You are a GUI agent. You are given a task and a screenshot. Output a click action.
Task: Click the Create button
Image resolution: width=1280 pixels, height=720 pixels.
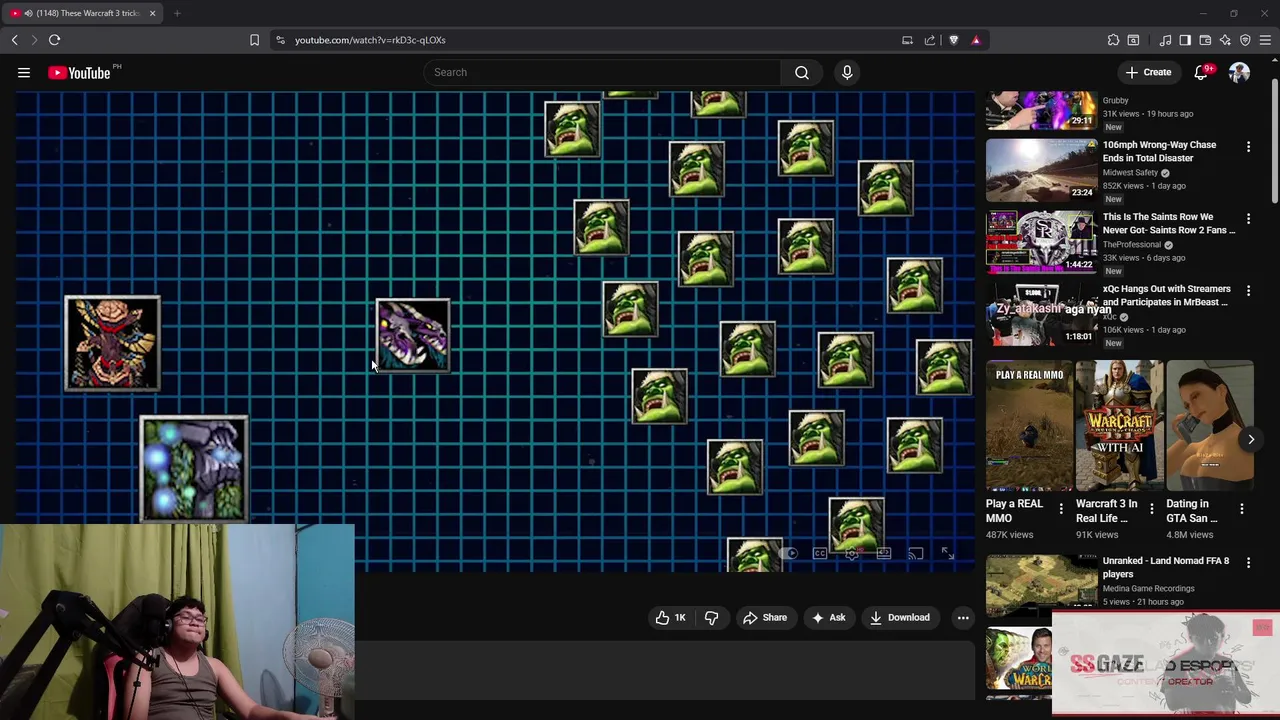pyautogui.click(x=1148, y=72)
